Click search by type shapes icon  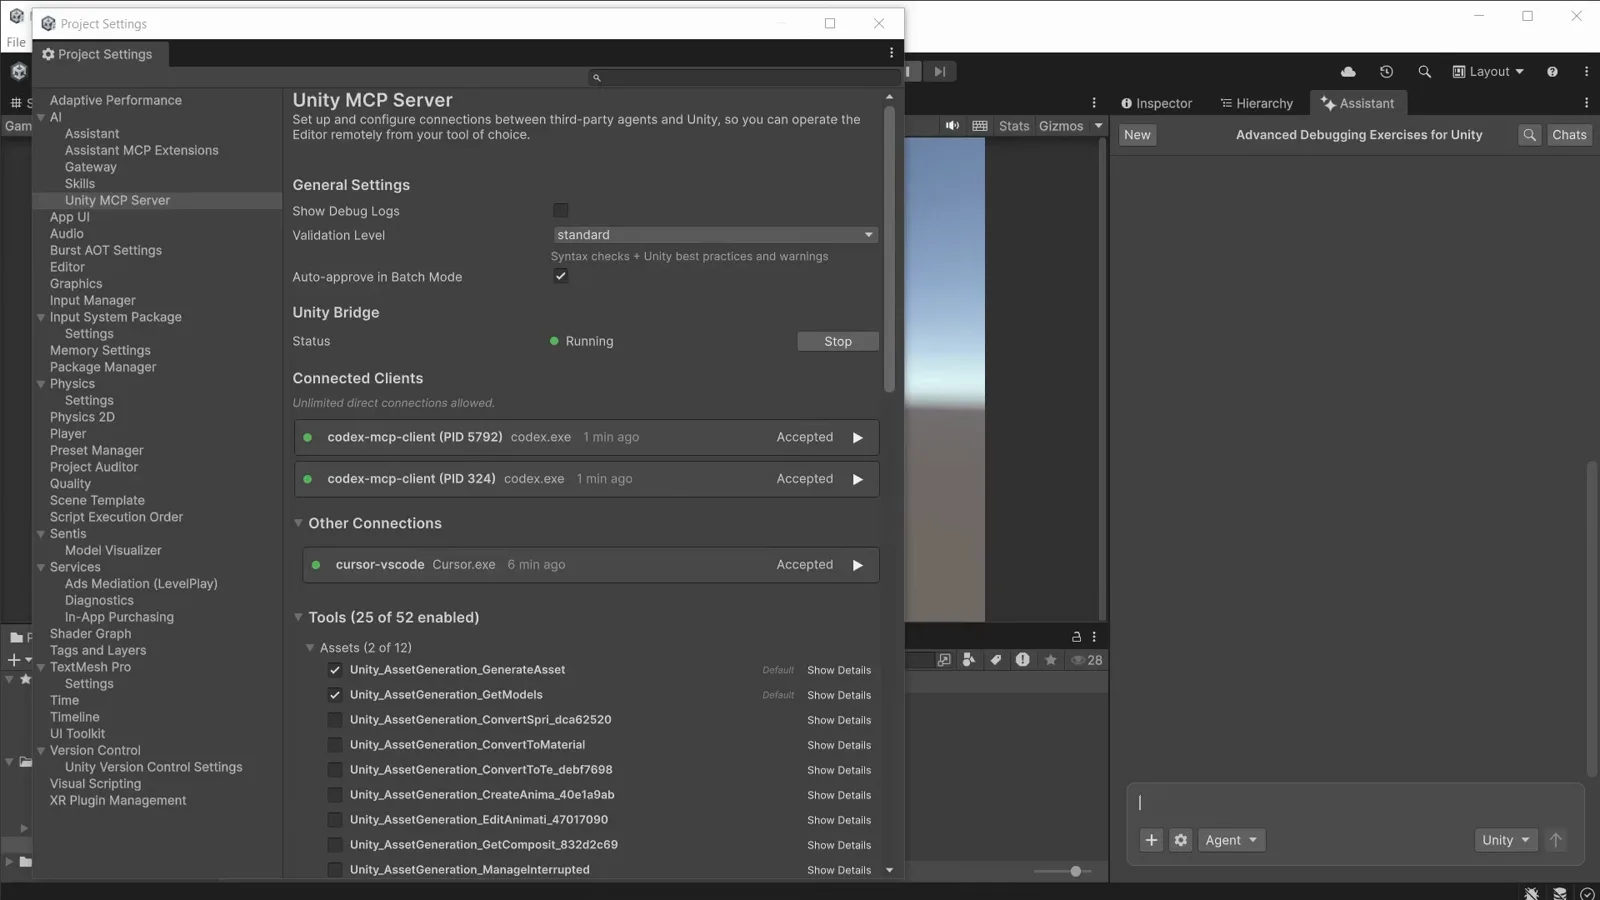[x=968, y=660]
